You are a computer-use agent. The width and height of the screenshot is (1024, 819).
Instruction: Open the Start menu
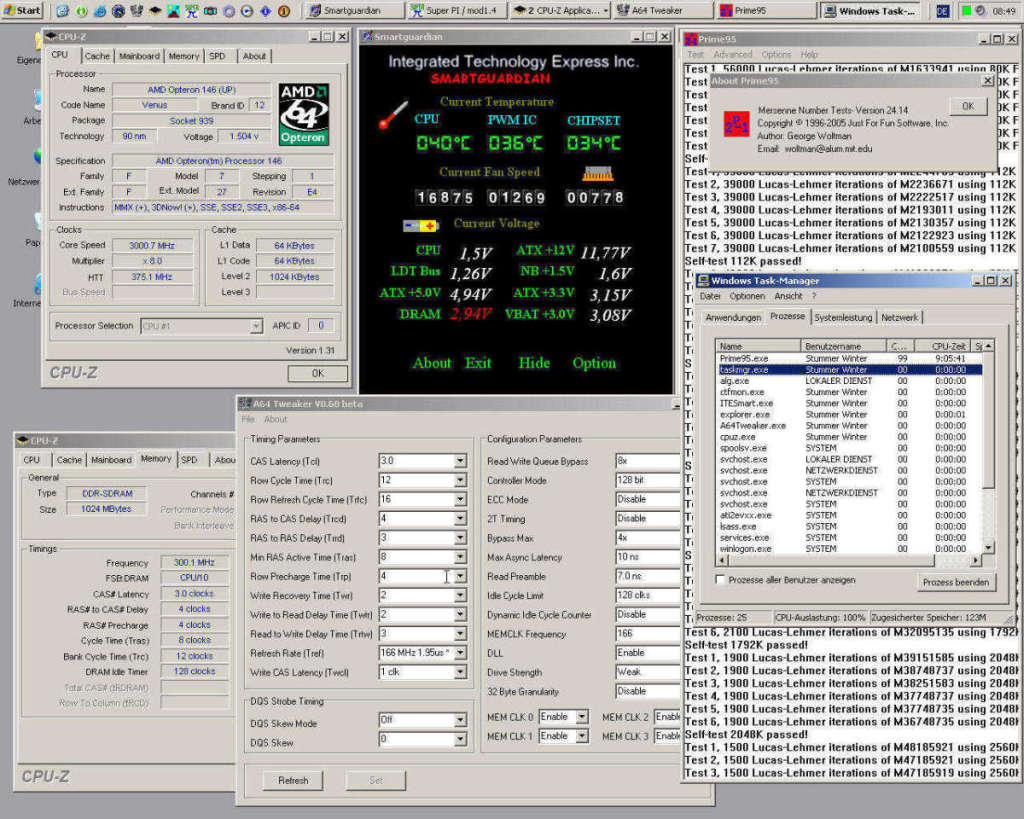pyautogui.click(x=22, y=10)
